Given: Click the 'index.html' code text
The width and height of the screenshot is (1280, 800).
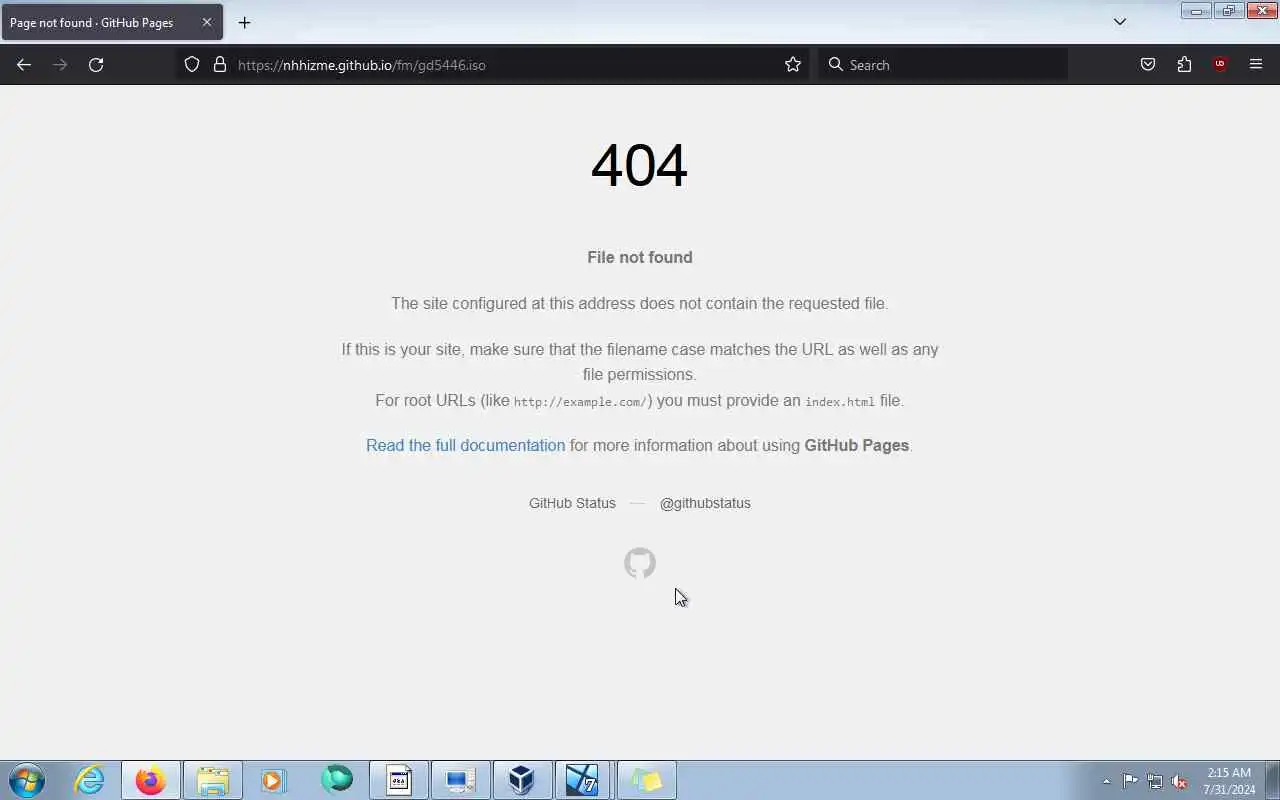Looking at the screenshot, I should (840, 401).
